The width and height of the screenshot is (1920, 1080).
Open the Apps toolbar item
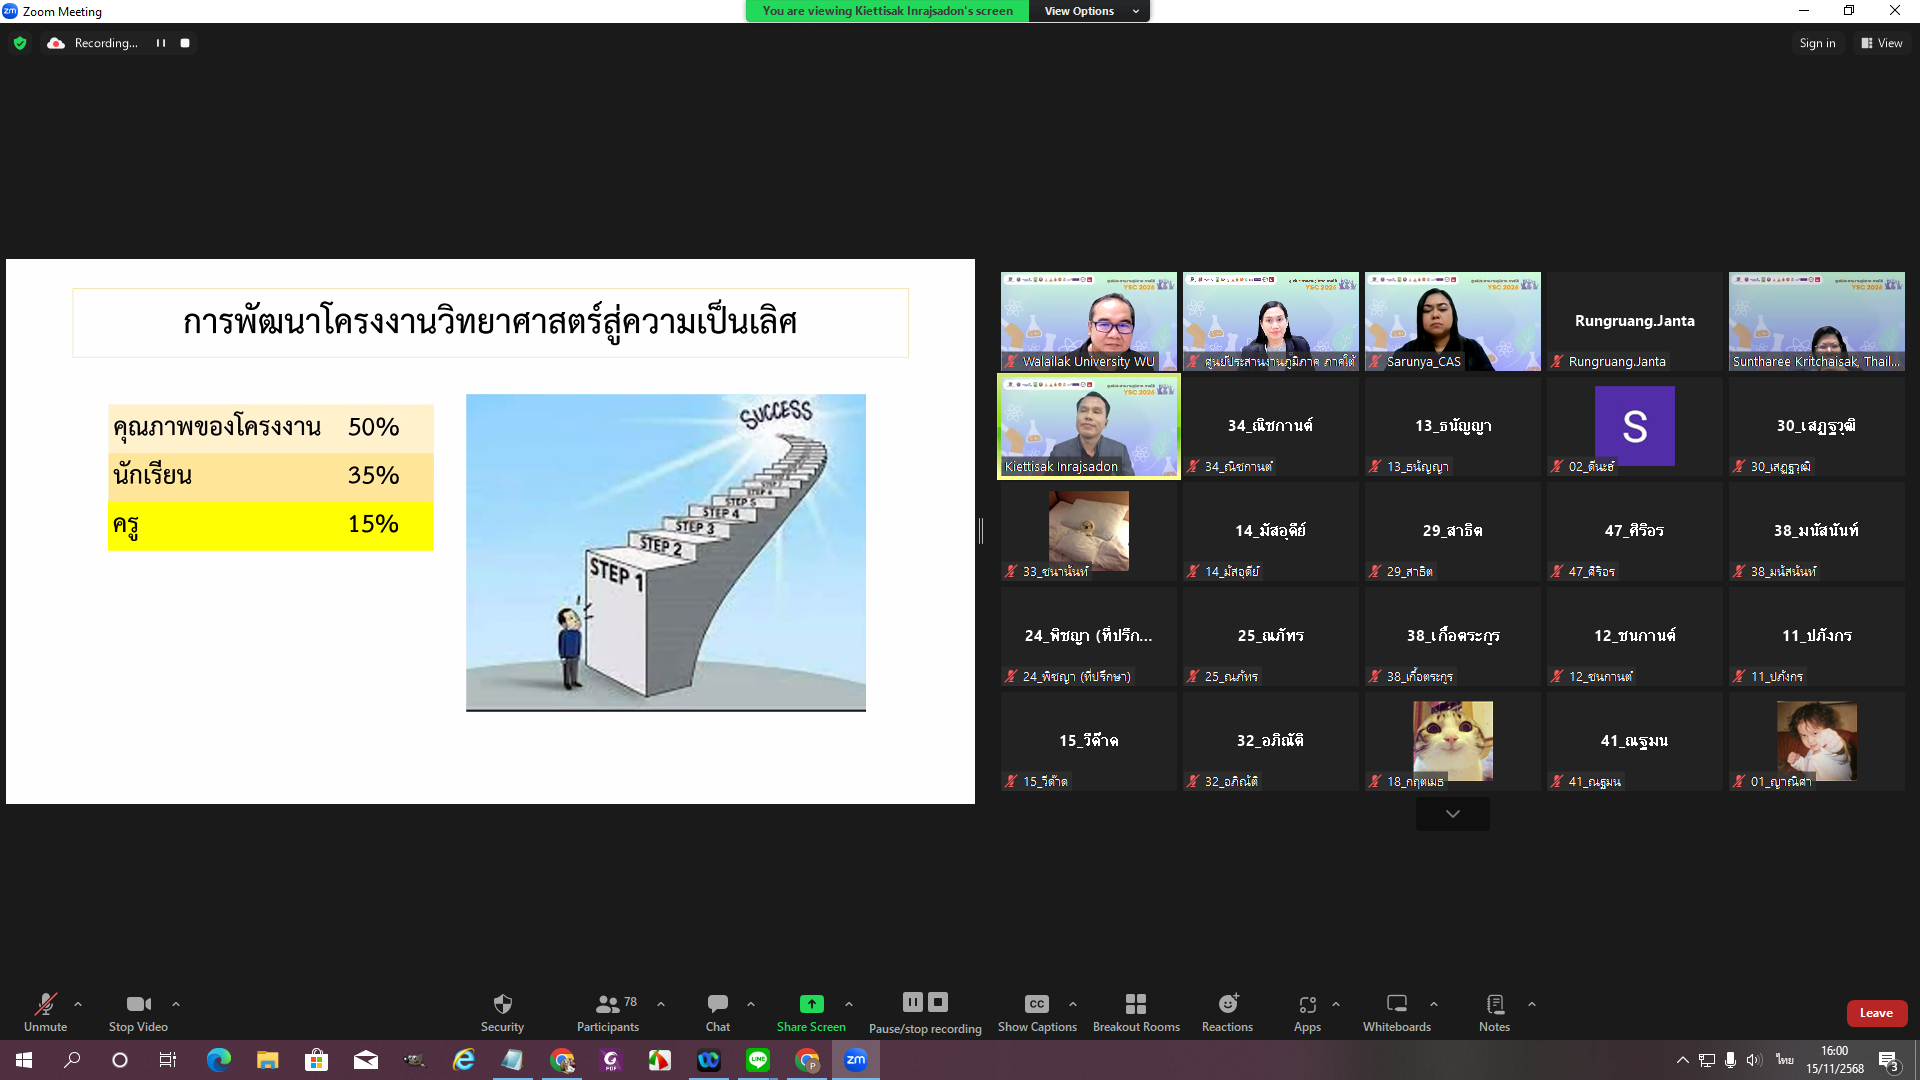[x=1306, y=1005]
